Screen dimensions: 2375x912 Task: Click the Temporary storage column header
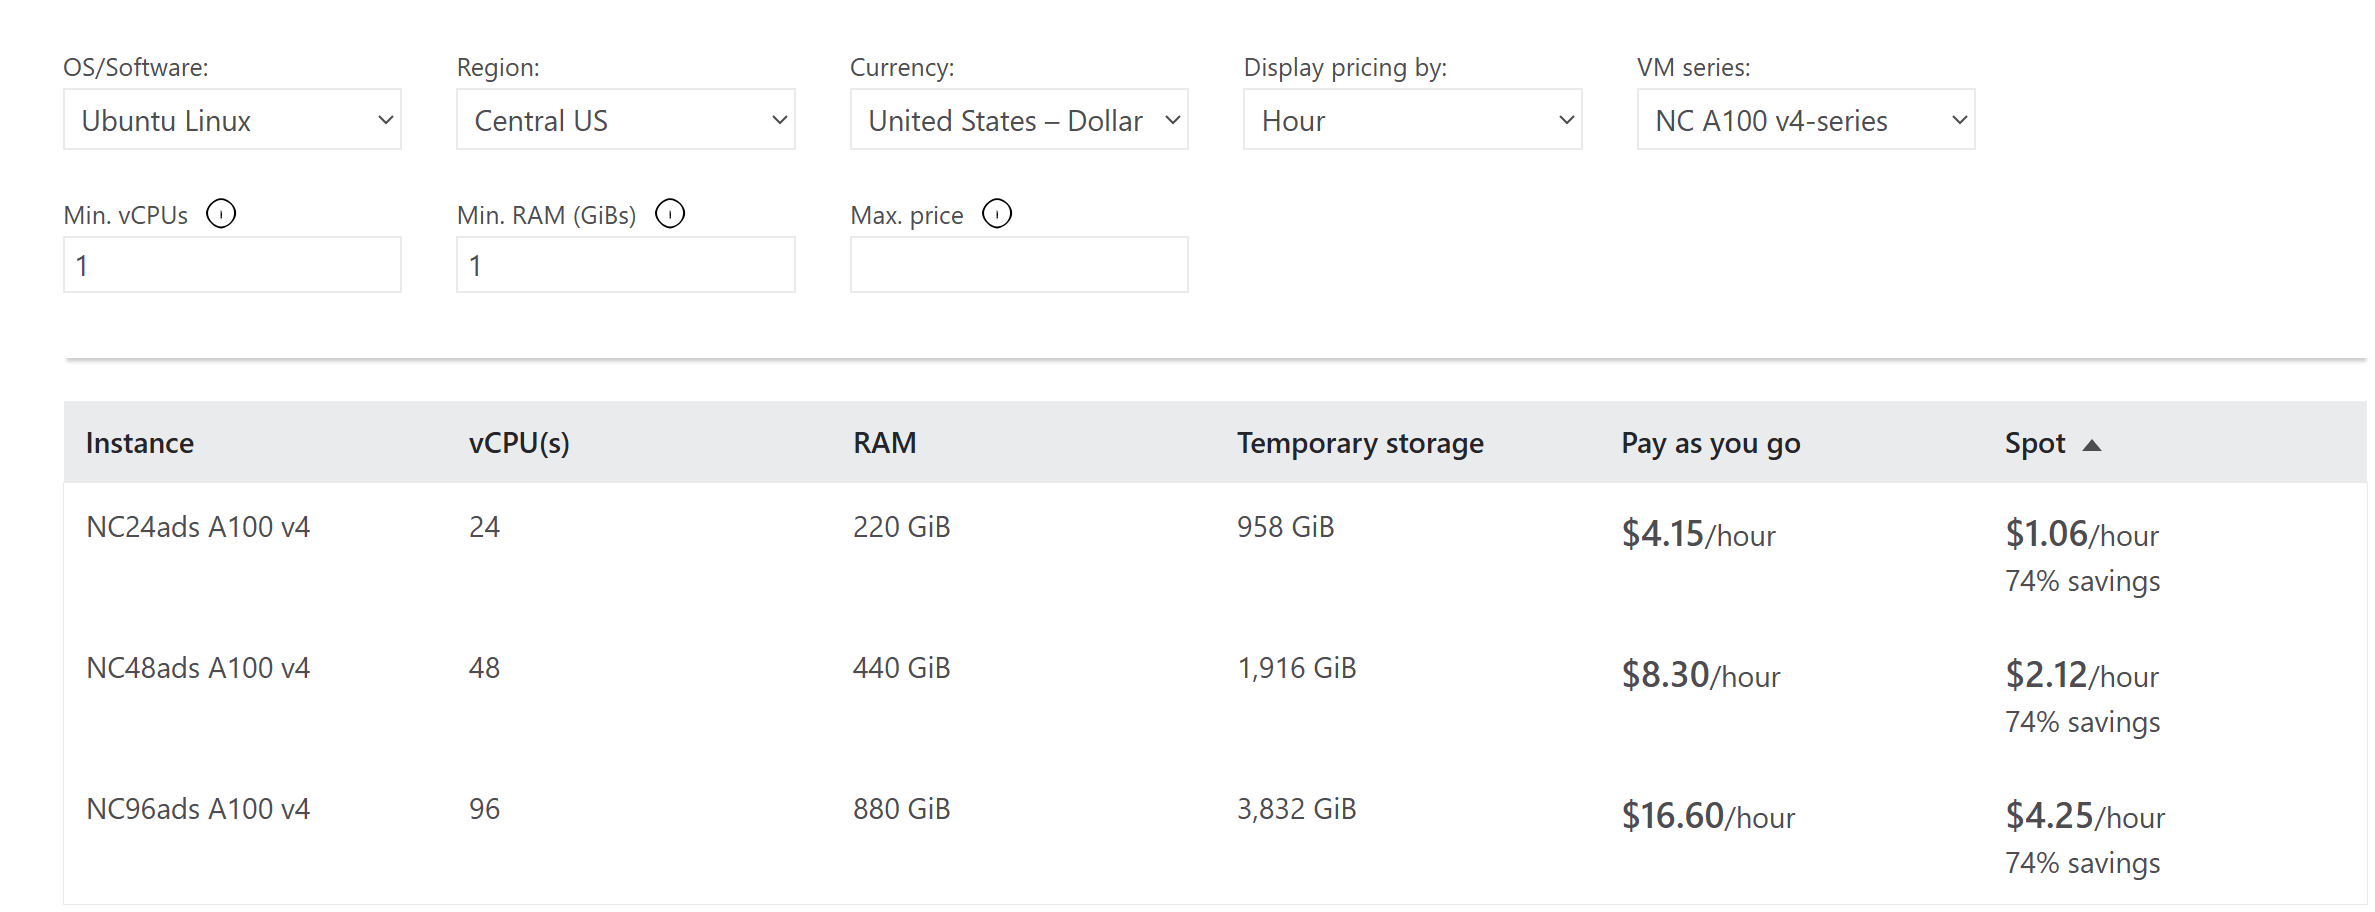point(1359,443)
